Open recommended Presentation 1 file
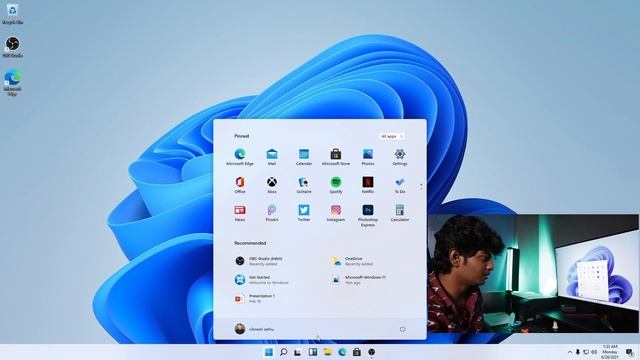640x360 pixels. 256,298
